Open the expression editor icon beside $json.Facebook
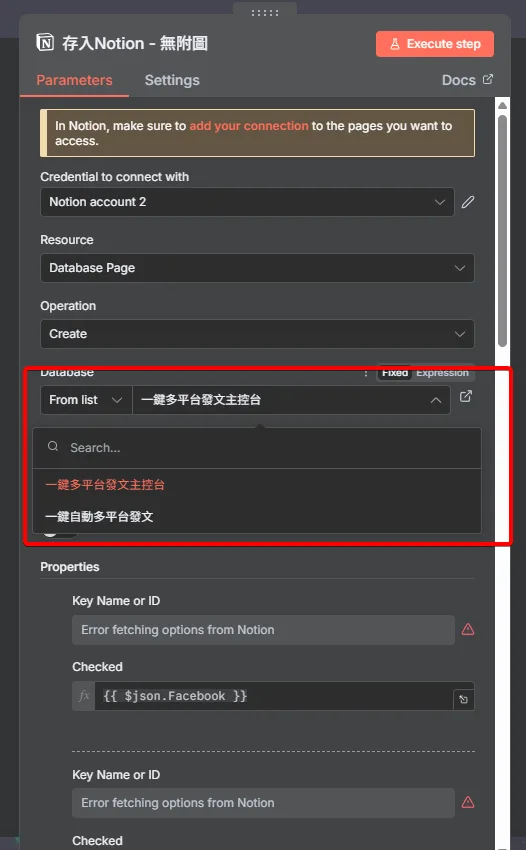526x850 pixels. click(464, 699)
